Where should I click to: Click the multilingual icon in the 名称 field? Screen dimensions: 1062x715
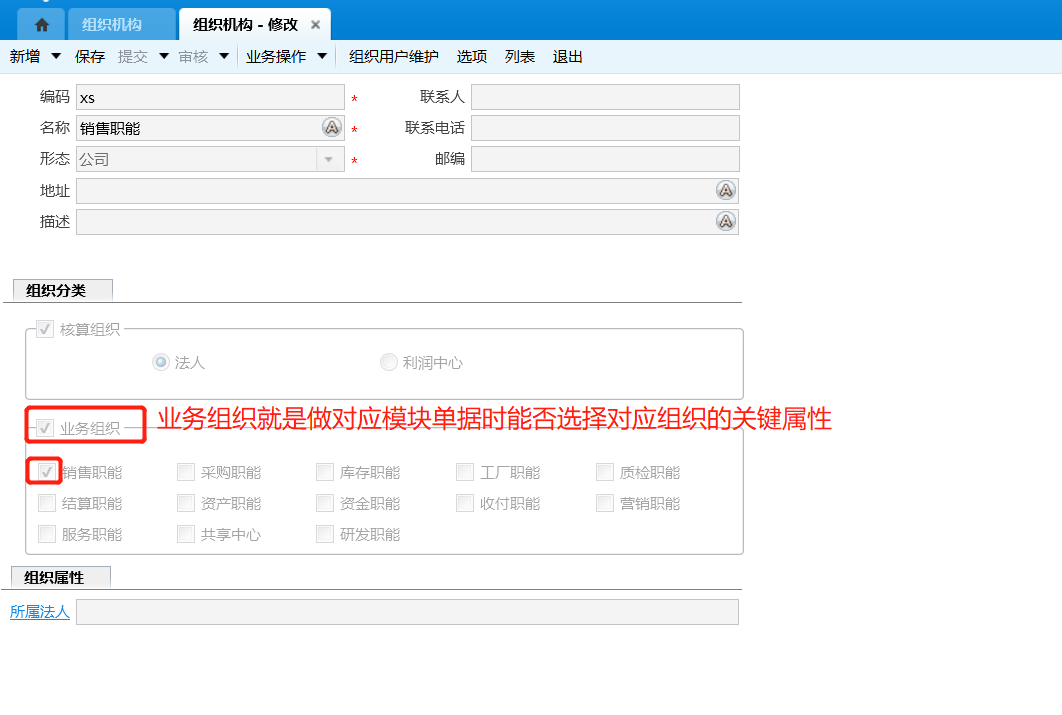point(332,128)
